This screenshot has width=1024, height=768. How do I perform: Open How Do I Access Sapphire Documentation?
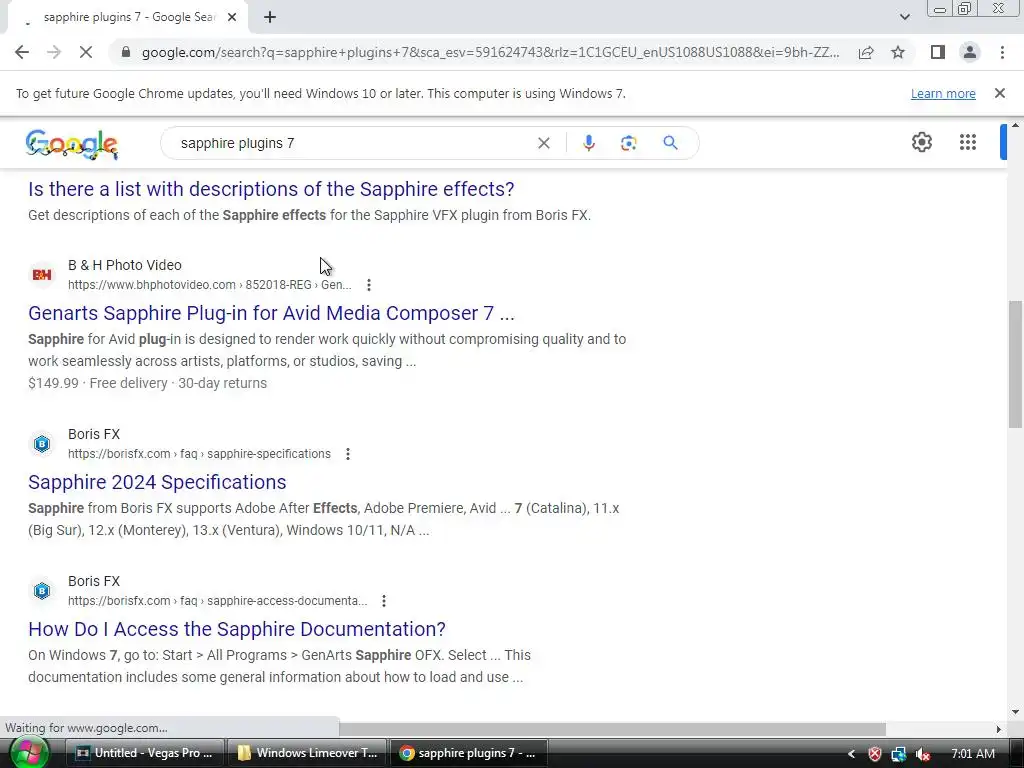(237, 630)
